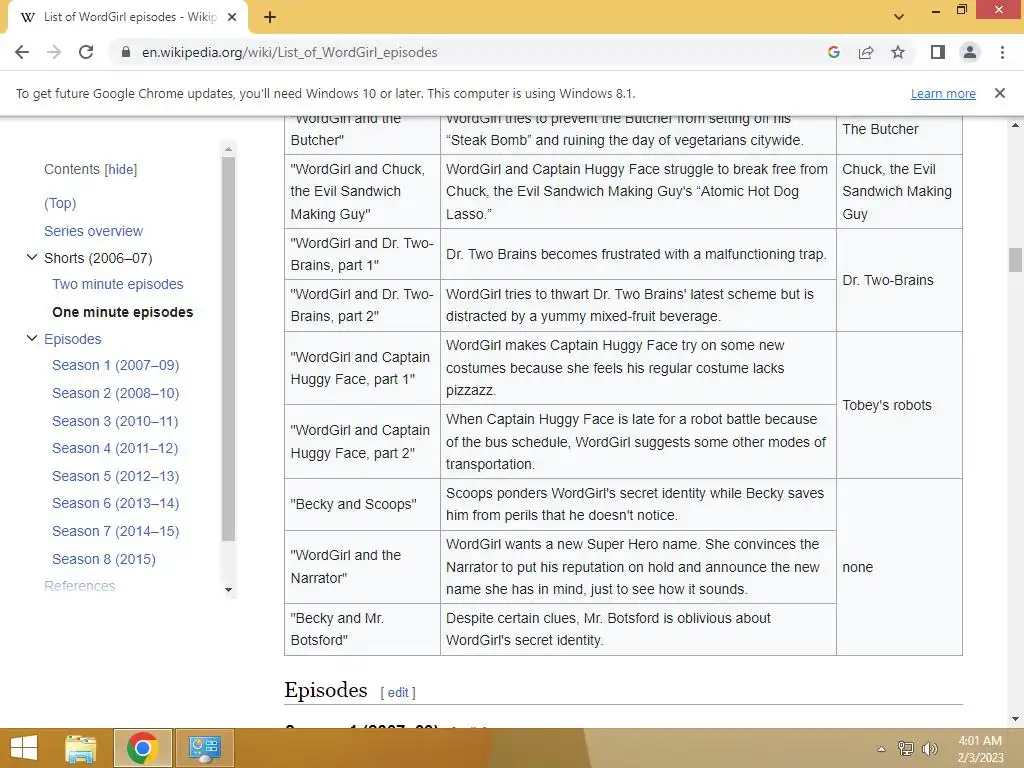Click the page scroll-up arrow
The height and width of the screenshot is (768, 1024).
pyautogui.click(x=1015, y=125)
